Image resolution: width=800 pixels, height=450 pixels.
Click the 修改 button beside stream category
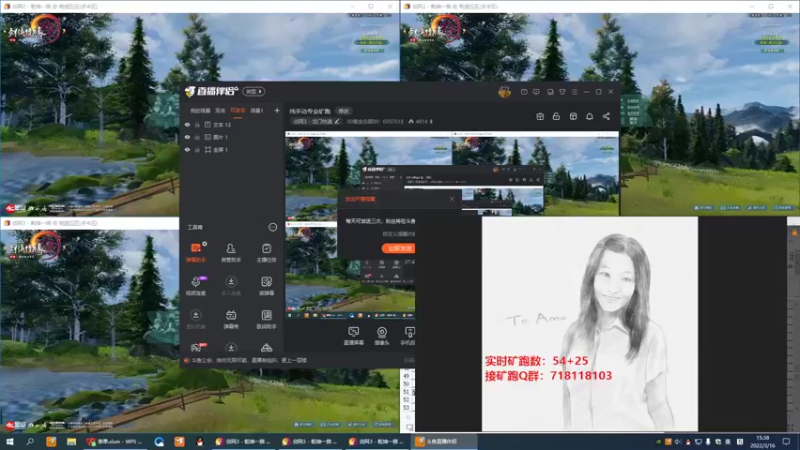tap(343, 111)
